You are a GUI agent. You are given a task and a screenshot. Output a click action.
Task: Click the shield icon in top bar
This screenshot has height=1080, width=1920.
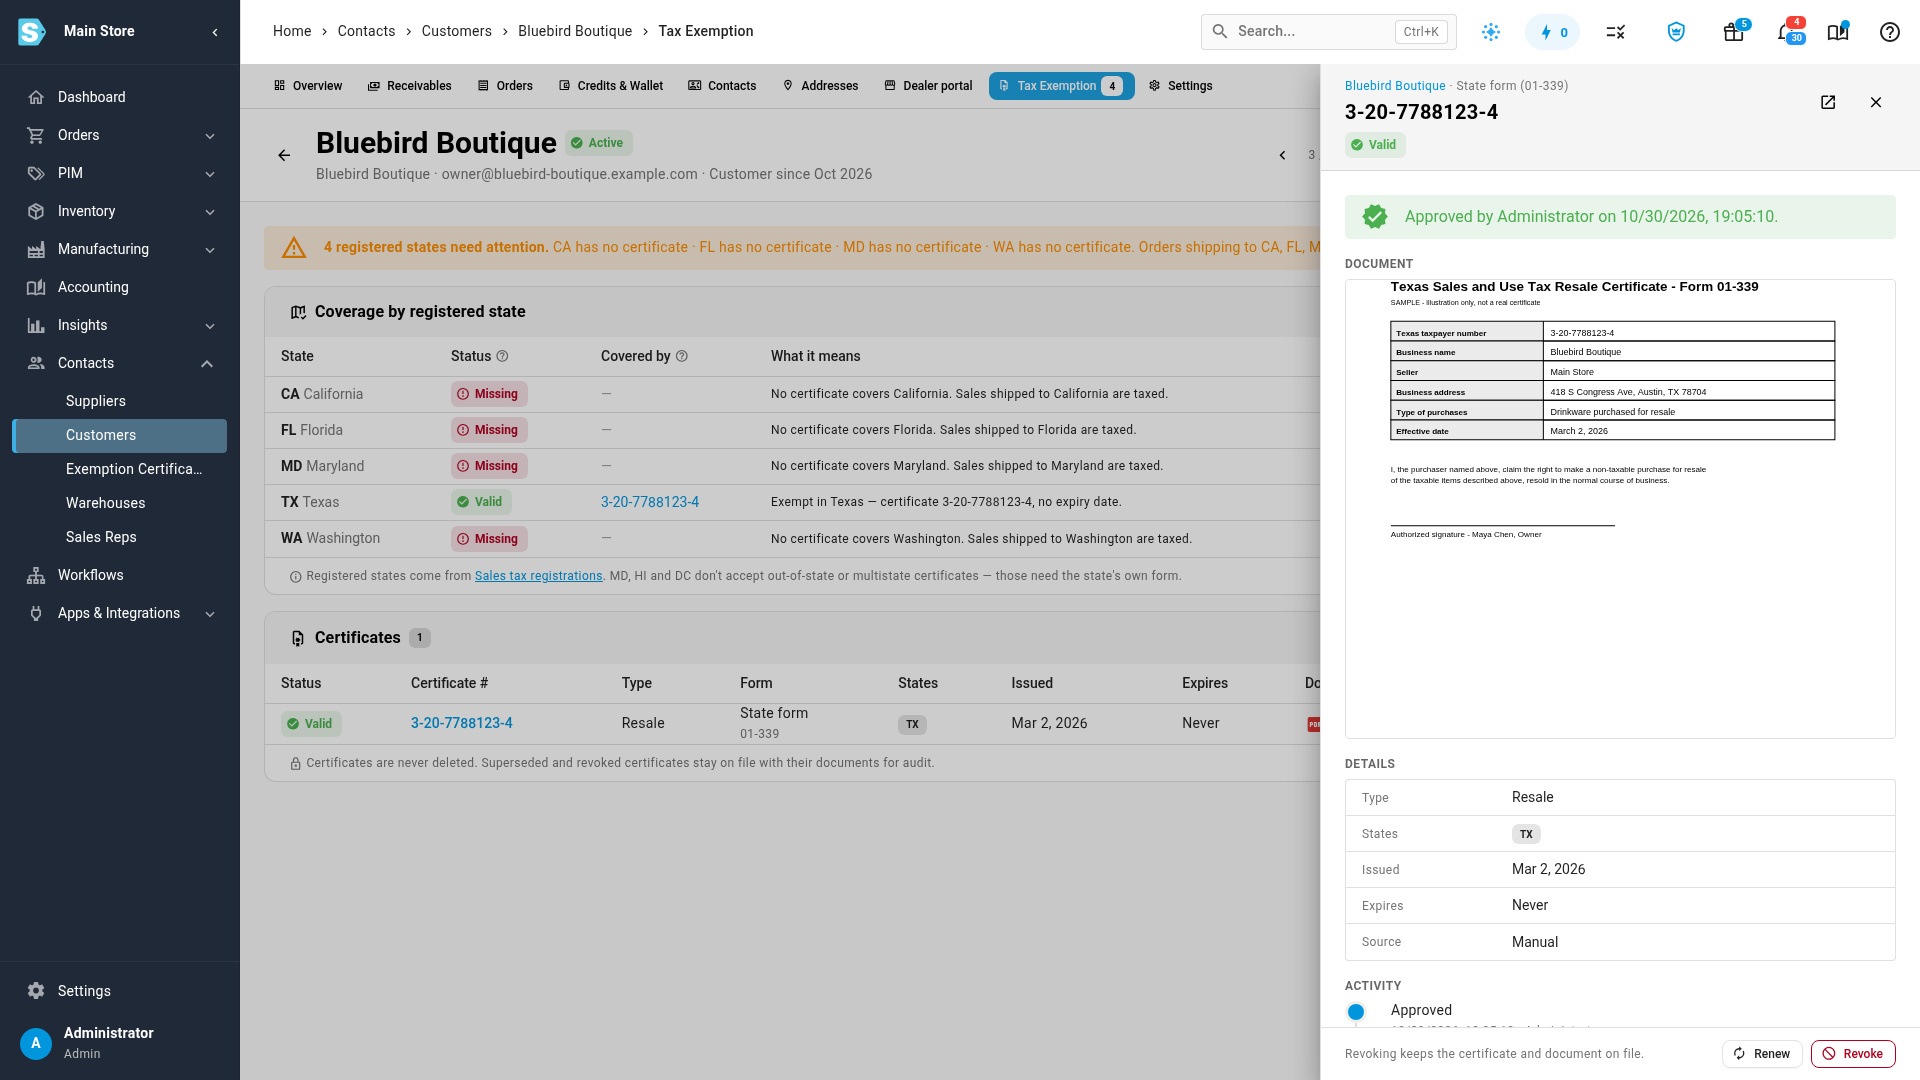(x=1676, y=32)
